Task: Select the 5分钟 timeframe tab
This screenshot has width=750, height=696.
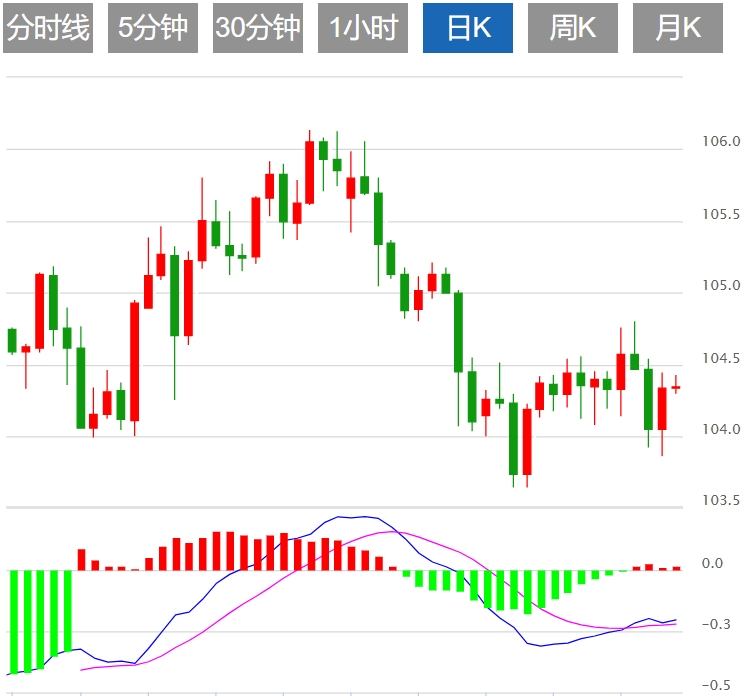Action: pos(153,28)
